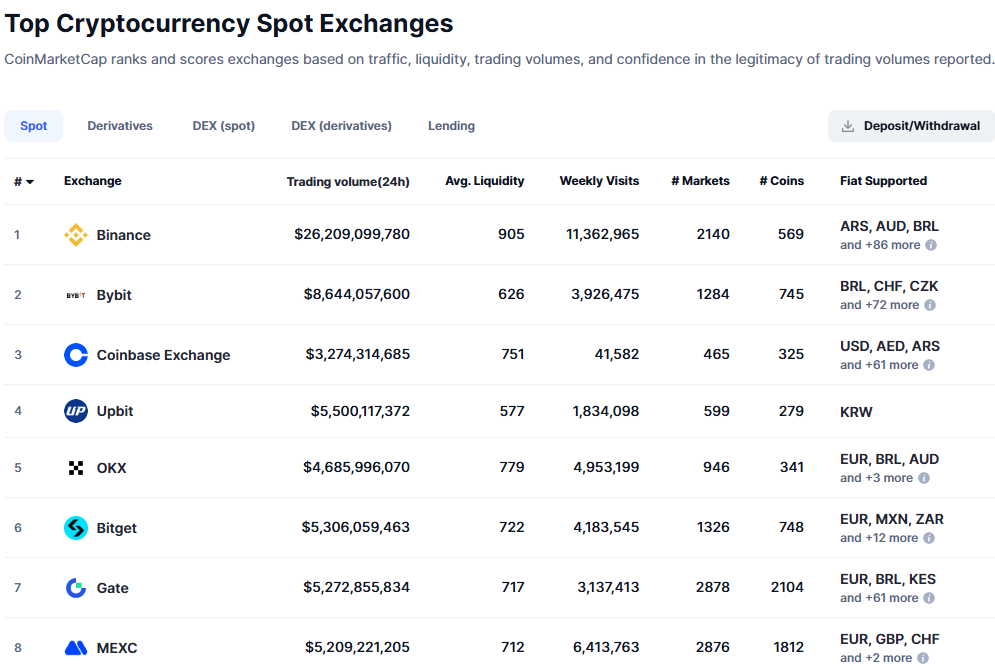Click the Gate logo icon
This screenshot has height=670, width=995.
pyautogui.click(x=76, y=588)
